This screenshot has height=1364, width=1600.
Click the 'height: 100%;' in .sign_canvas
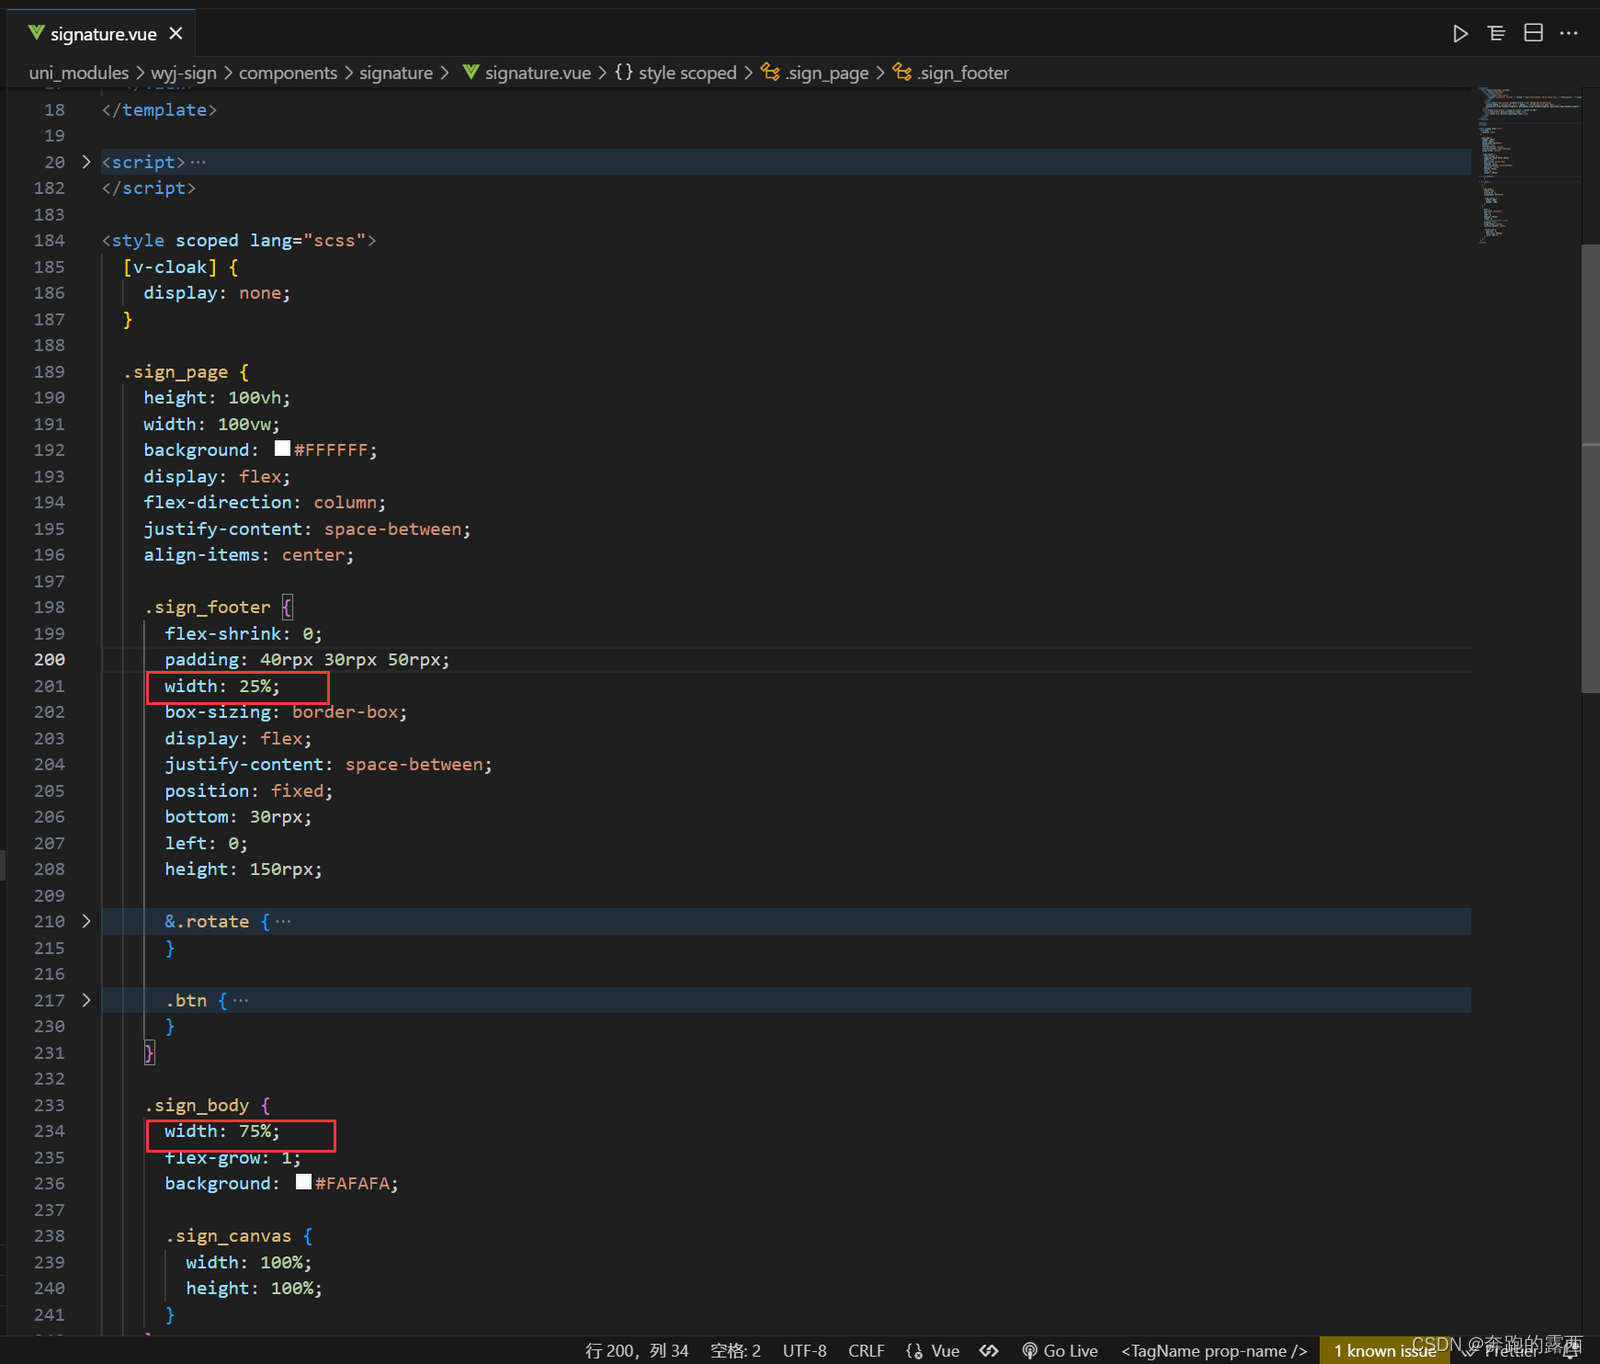254,1288
